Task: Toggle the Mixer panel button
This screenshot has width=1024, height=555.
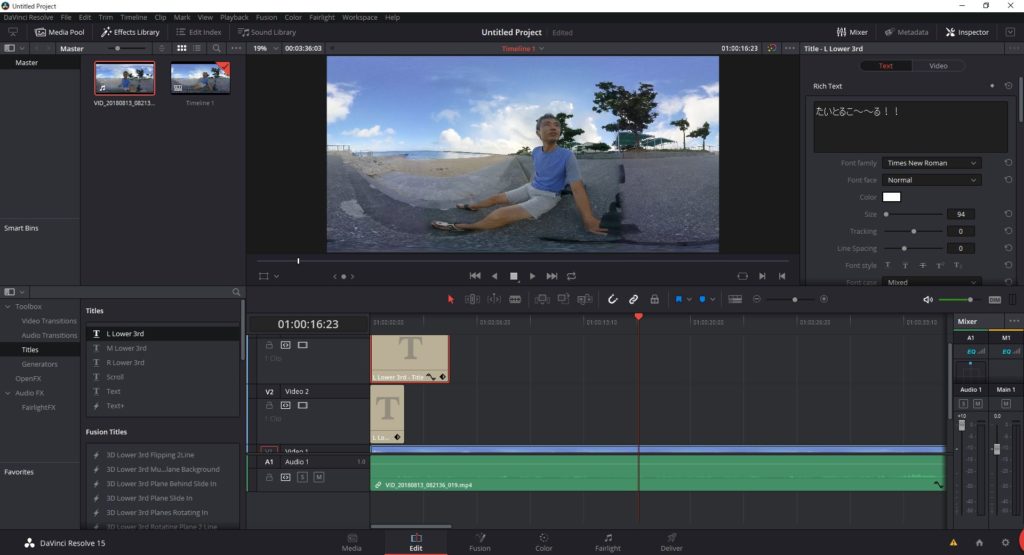Action: tap(852, 32)
